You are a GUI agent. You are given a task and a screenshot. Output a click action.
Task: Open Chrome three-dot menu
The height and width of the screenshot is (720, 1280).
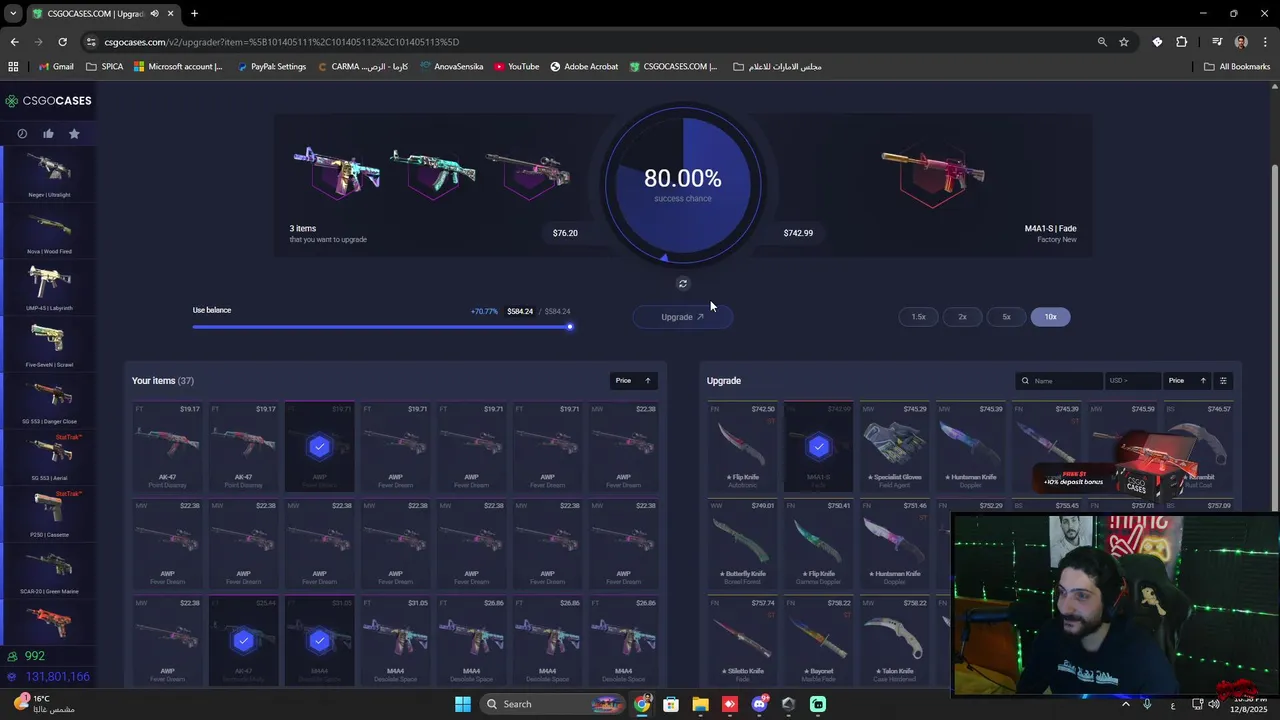tap(1264, 42)
